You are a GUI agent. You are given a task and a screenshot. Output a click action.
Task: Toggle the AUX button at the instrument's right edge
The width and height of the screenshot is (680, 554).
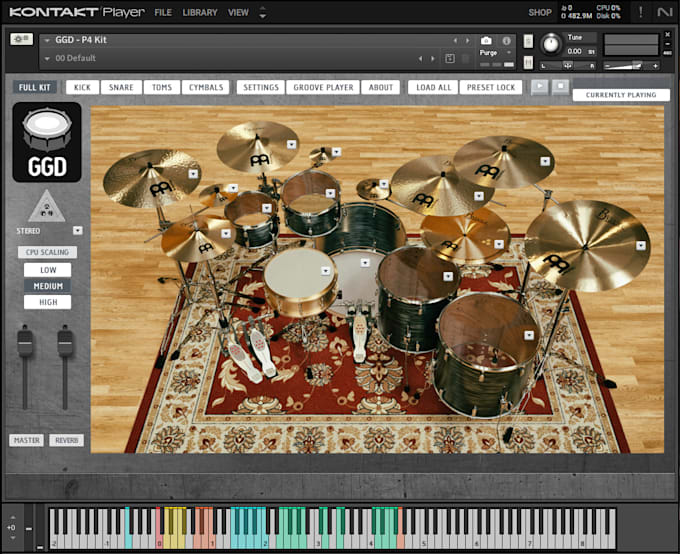667,53
